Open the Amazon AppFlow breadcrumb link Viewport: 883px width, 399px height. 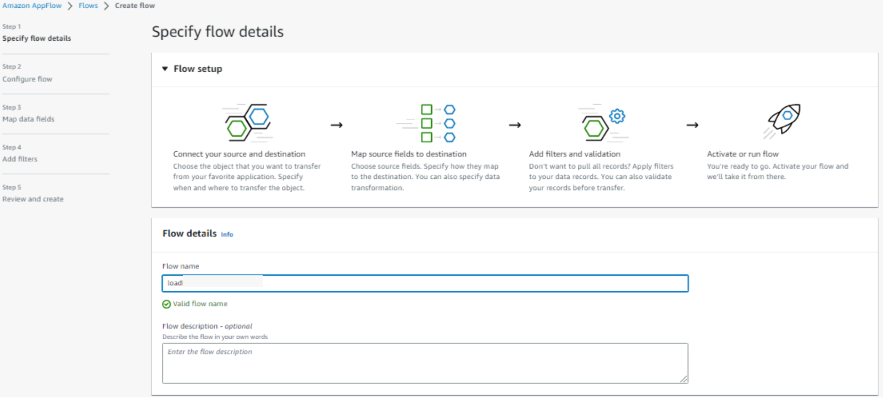33,6
